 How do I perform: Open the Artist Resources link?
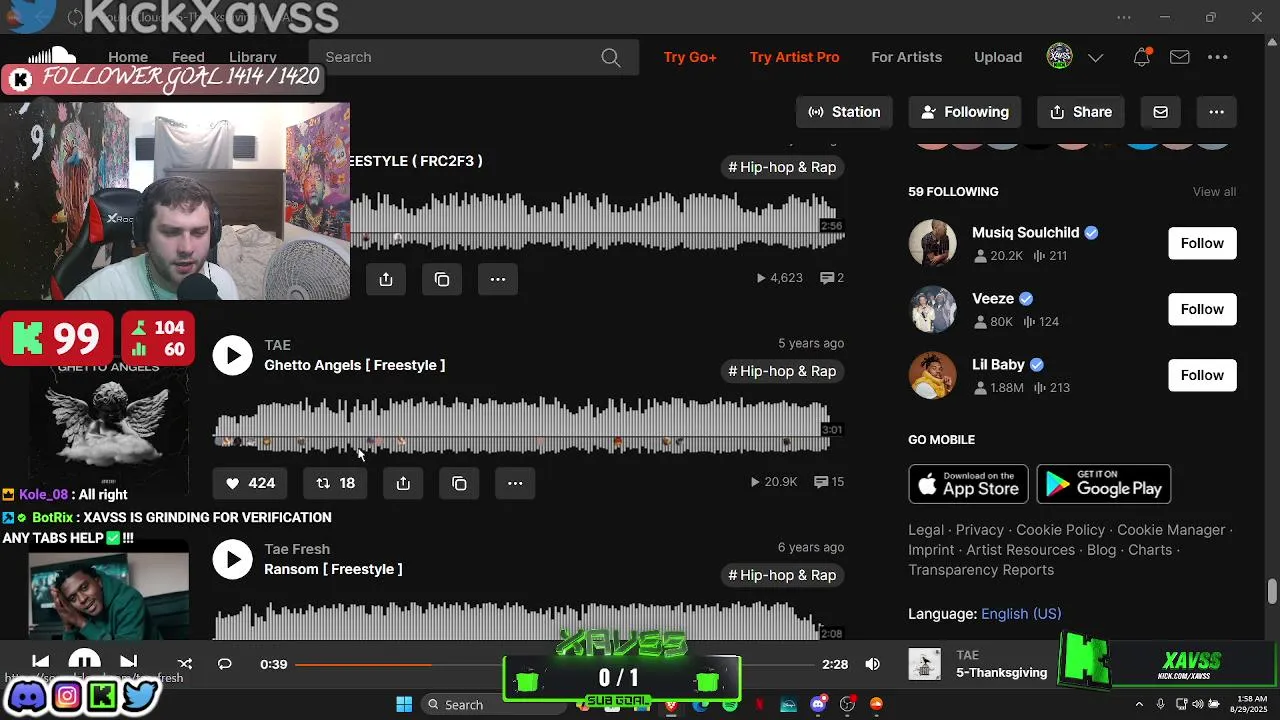click(x=1021, y=550)
